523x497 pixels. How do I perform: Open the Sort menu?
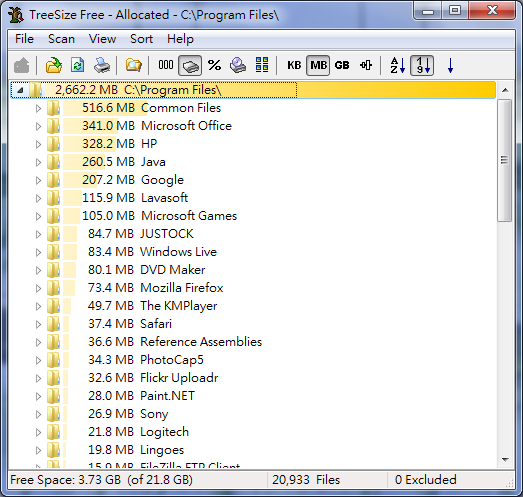click(141, 39)
